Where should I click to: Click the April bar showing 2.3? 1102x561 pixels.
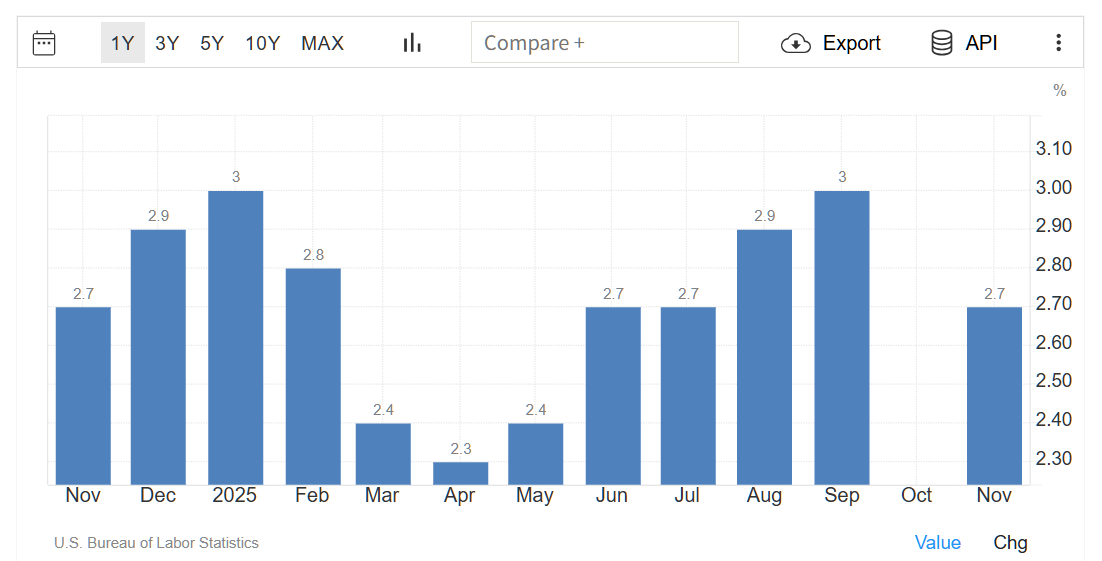point(461,473)
